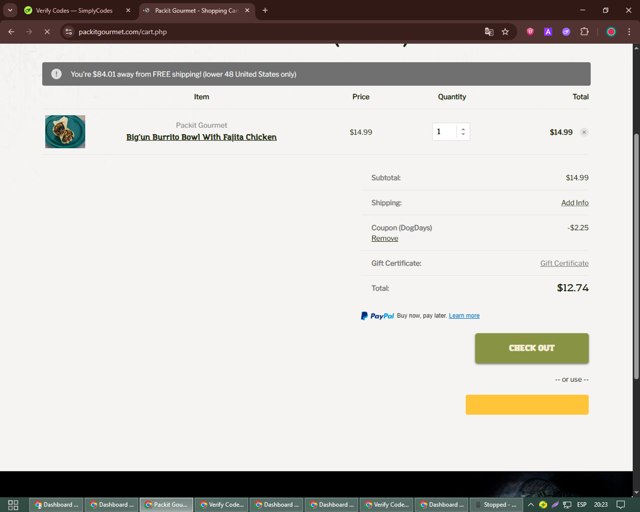The height and width of the screenshot is (512, 640).
Task: Click the PayPal logo
Action: click(x=377, y=316)
